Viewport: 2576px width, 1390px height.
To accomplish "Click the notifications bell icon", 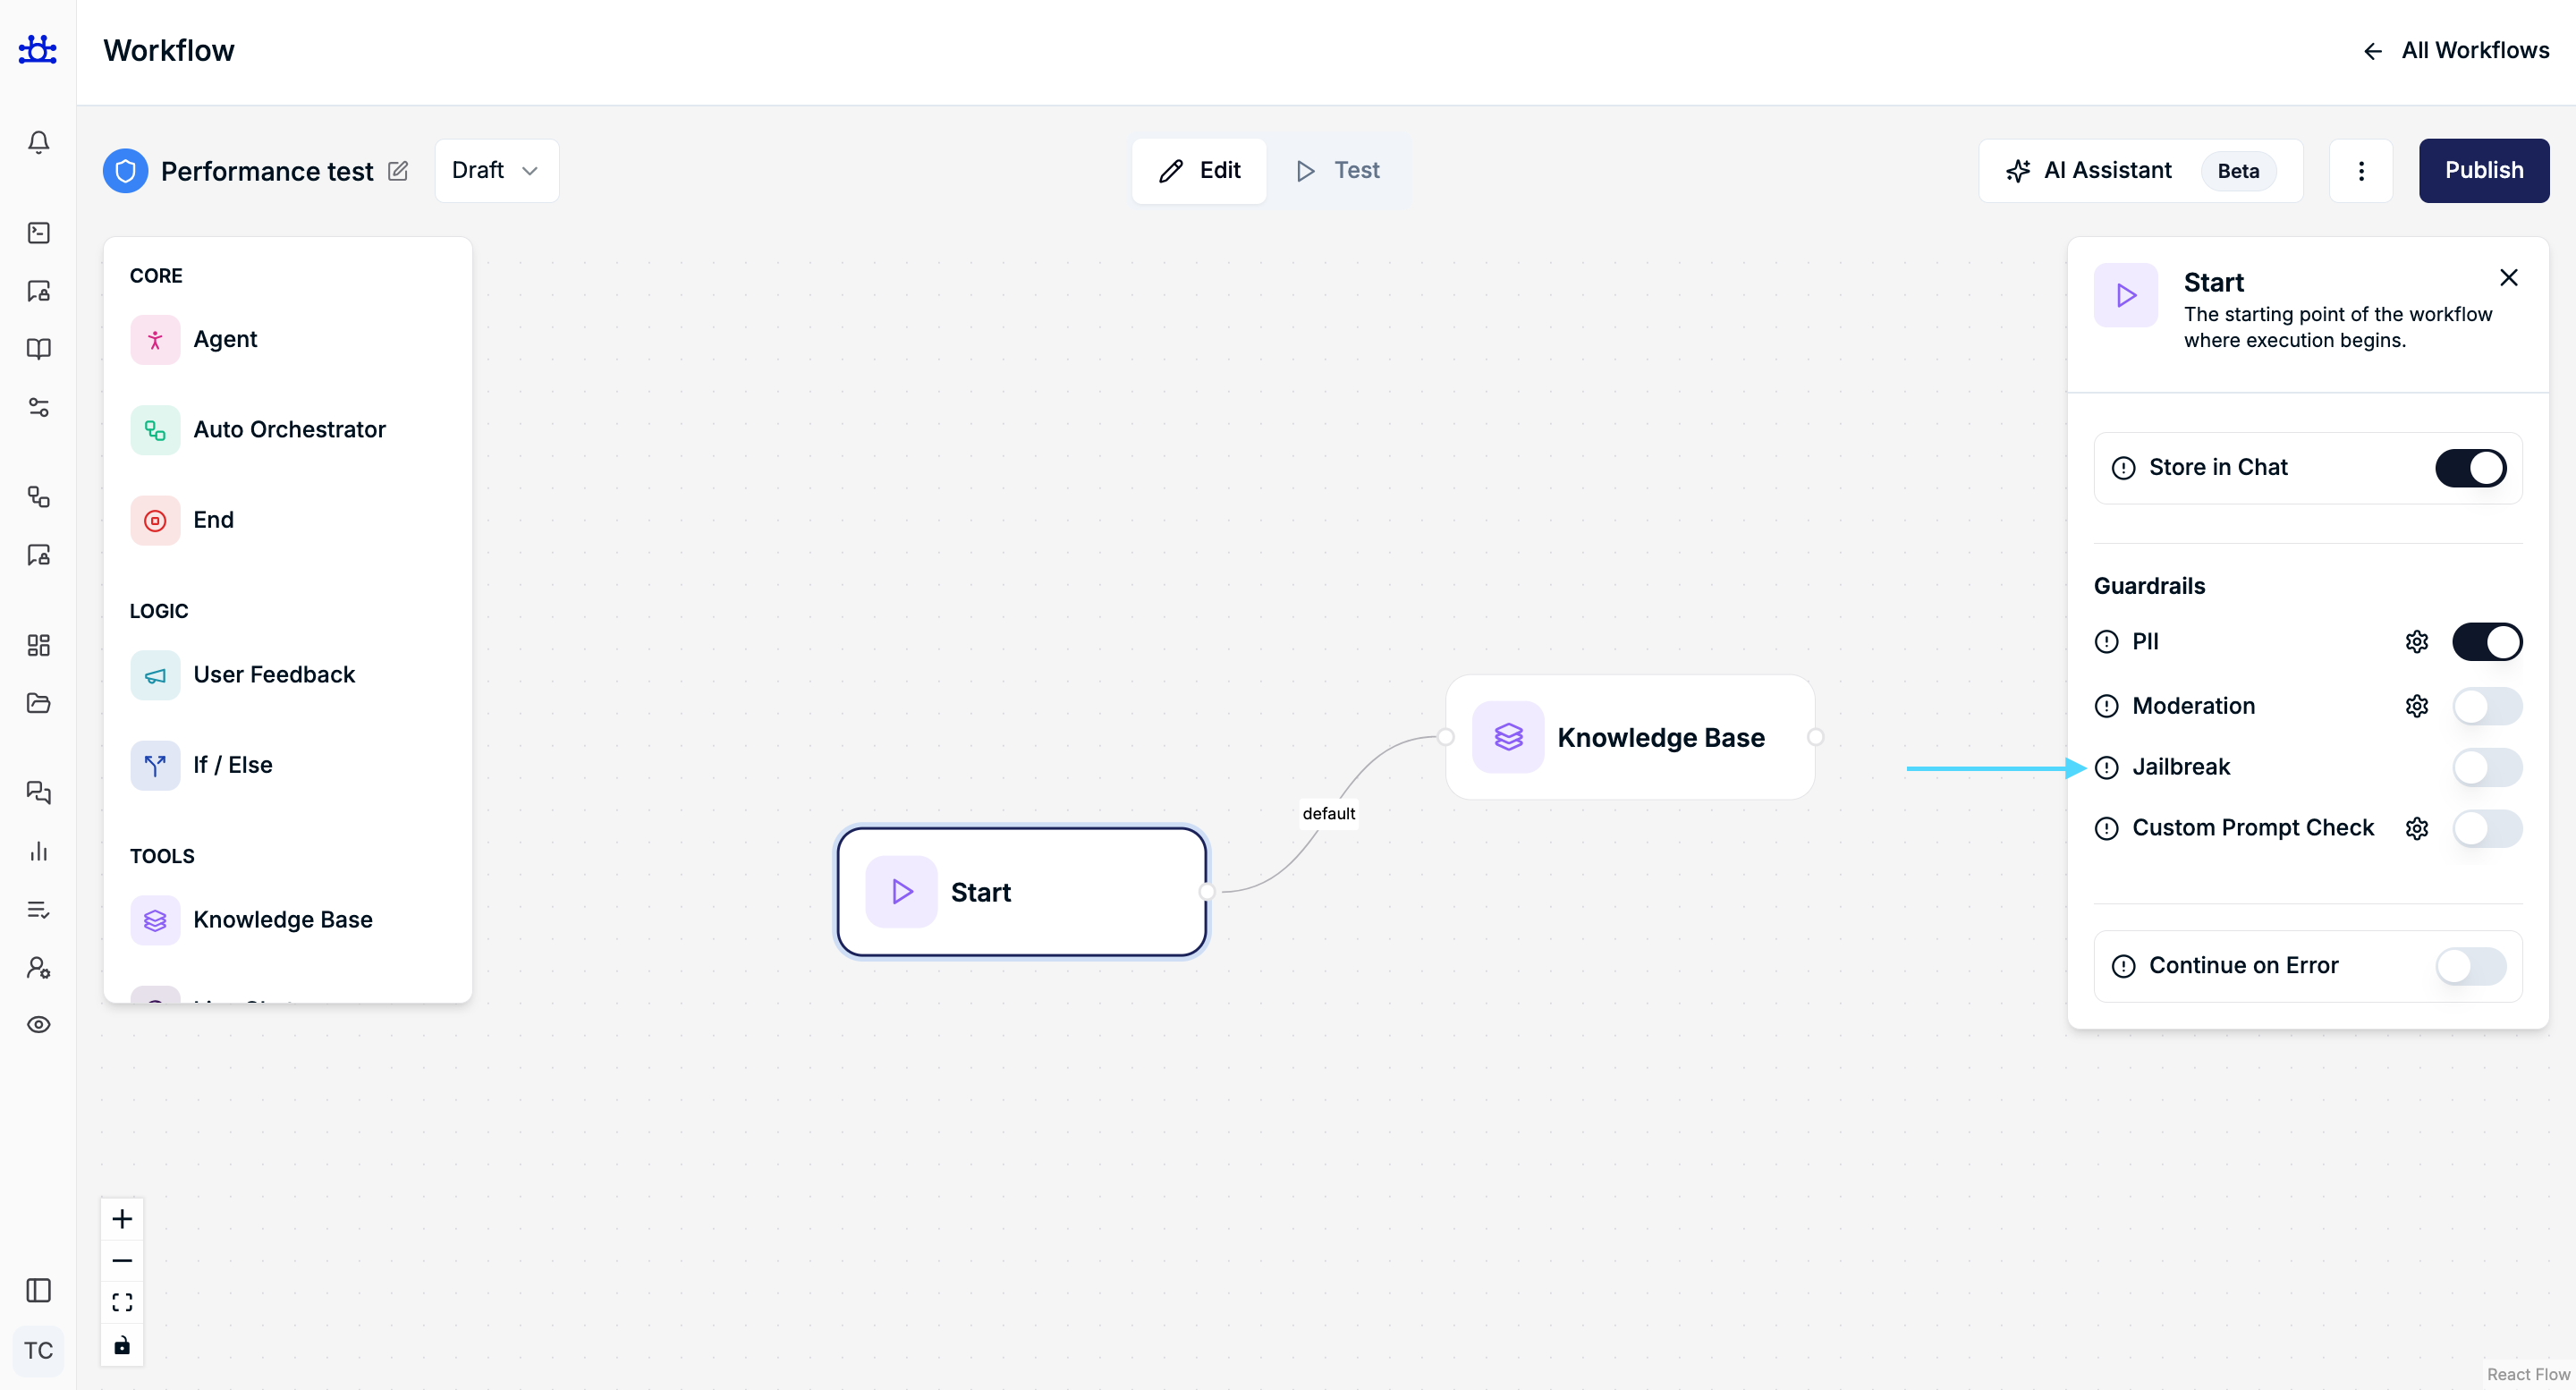I will coord(38,142).
